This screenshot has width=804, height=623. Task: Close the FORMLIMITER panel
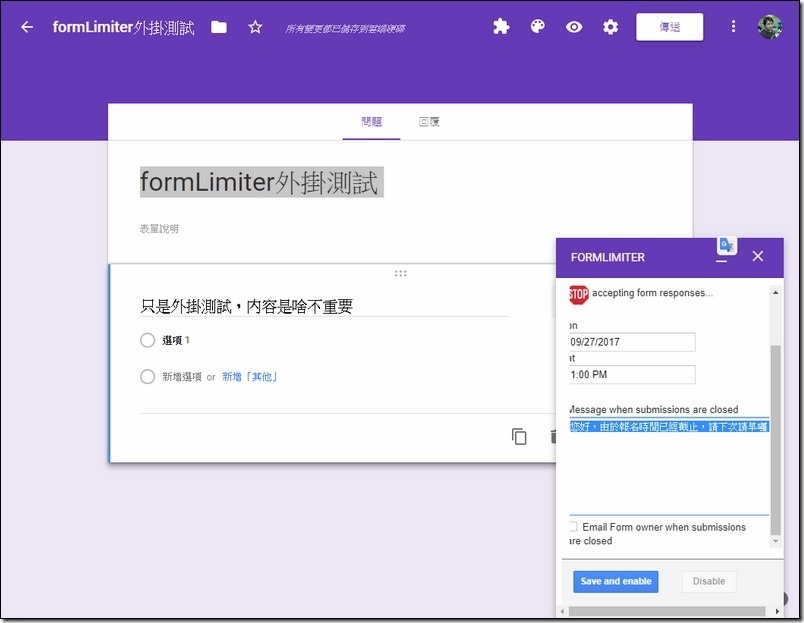click(757, 256)
